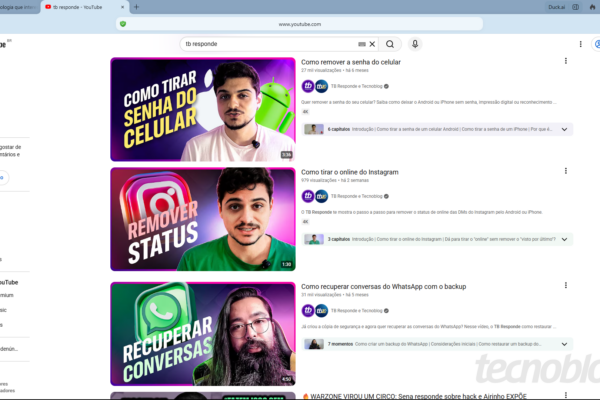Open video title 'Como tirar o online do Instagram'
600x400 pixels.
point(349,172)
